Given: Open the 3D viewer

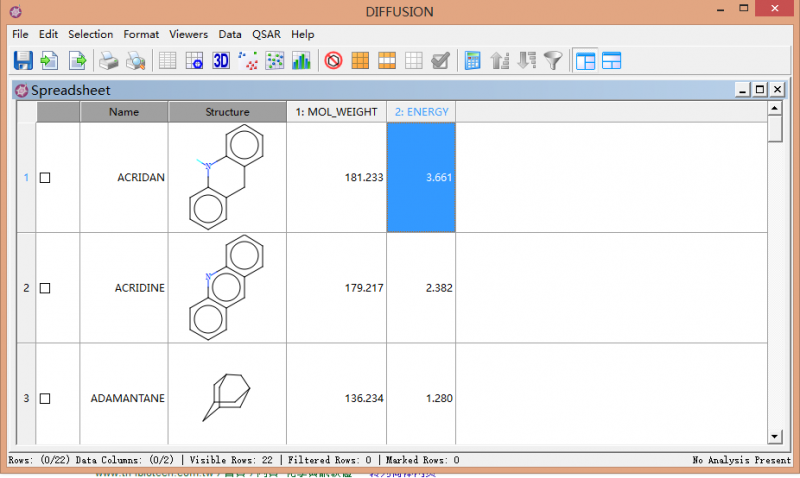Looking at the screenshot, I should [221, 61].
